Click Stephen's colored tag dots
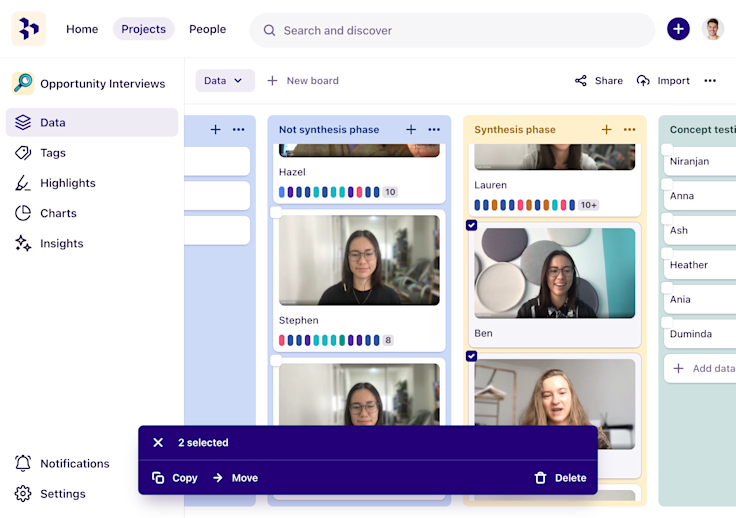 [x=329, y=340]
